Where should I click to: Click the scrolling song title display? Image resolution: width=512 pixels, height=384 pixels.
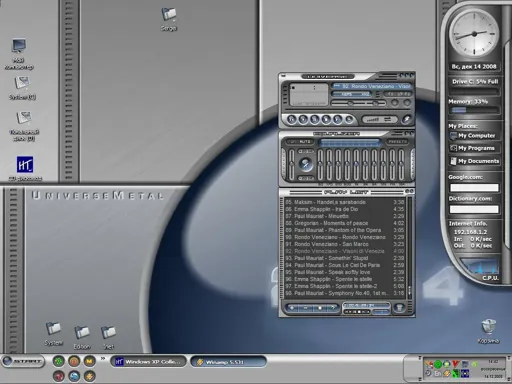click(x=371, y=86)
